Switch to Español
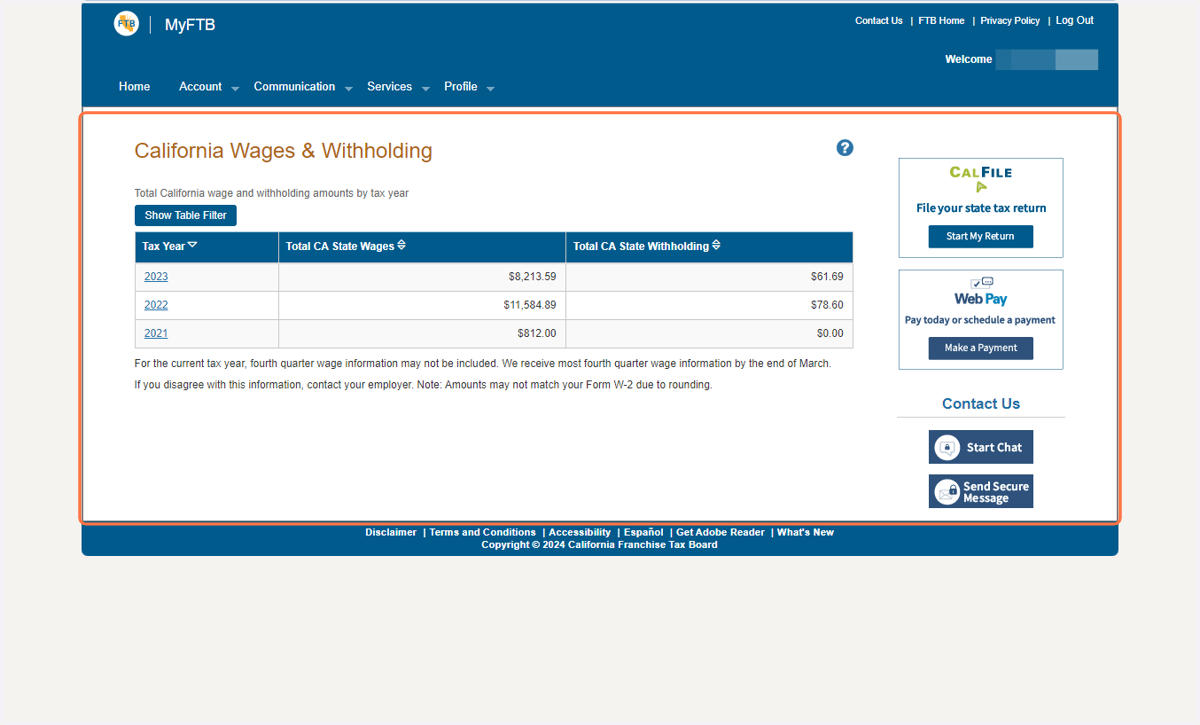The width and height of the screenshot is (1200, 725). coord(644,532)
